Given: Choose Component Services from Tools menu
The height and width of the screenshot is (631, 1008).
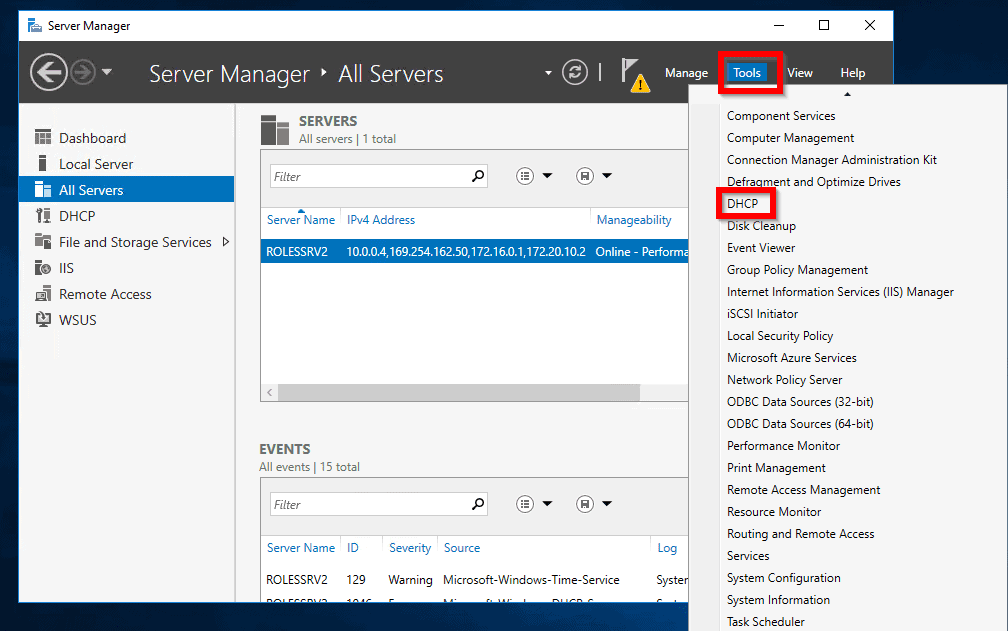Looking at the screenshot, I should pyautogui.click(x=781, y=116).
